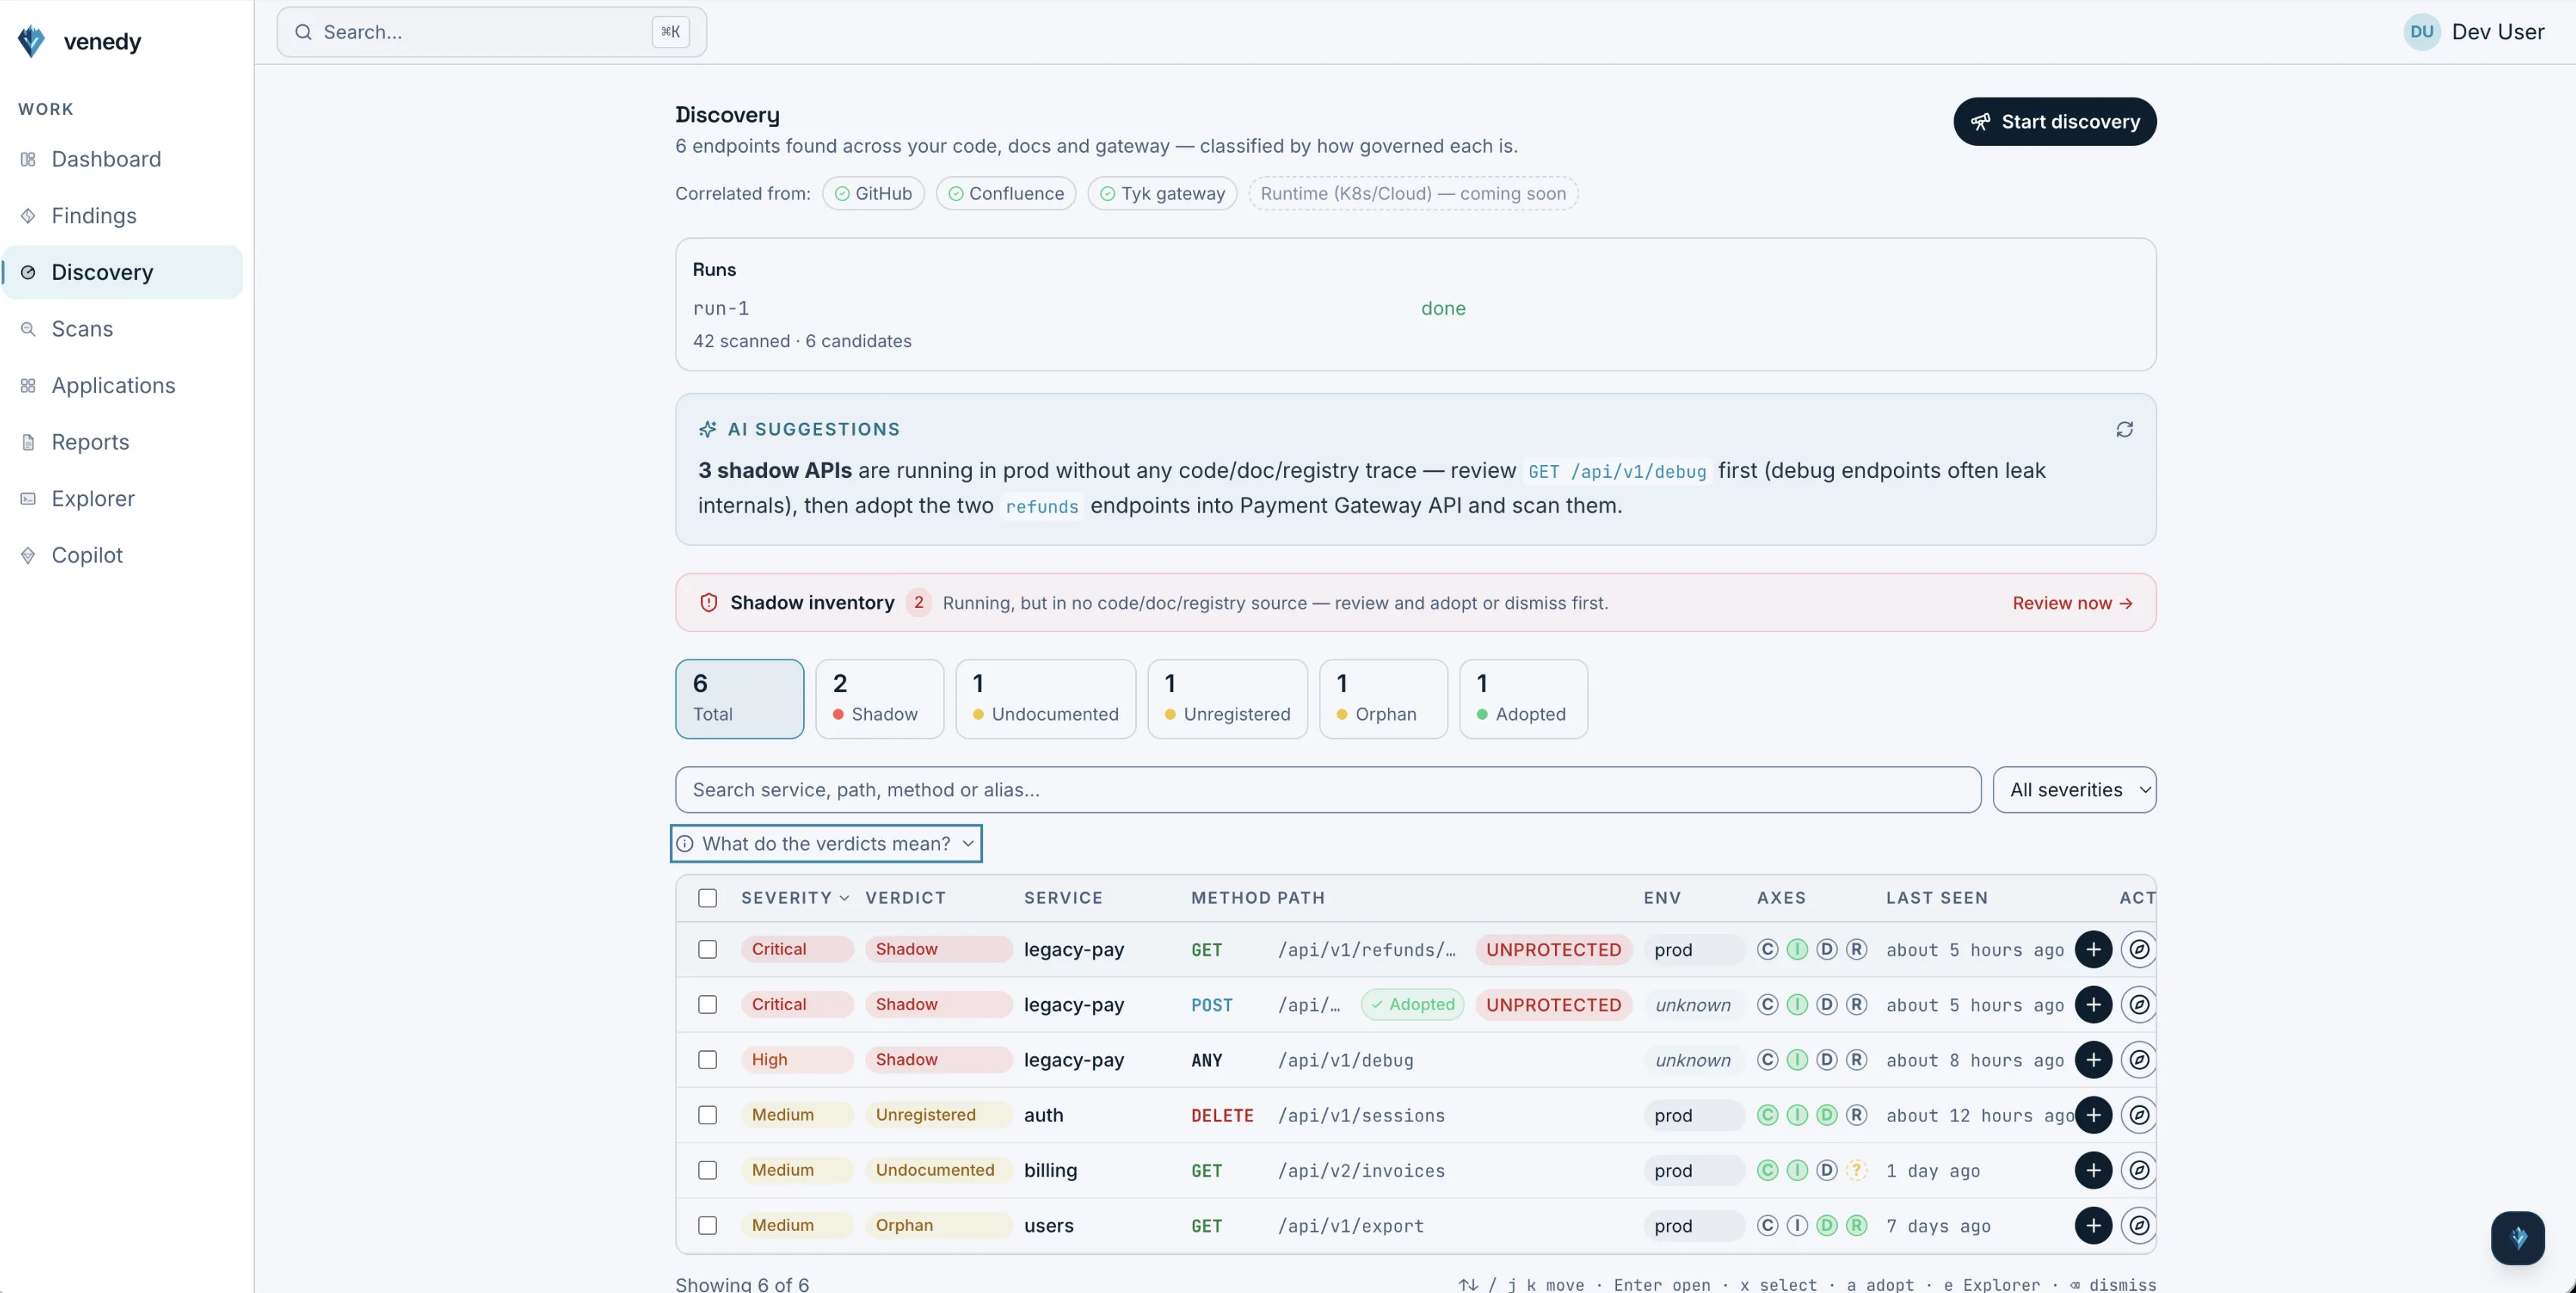2576x1293 pixels.
Task: Click the DU user avatar
Action: (x=2421, y=32)
